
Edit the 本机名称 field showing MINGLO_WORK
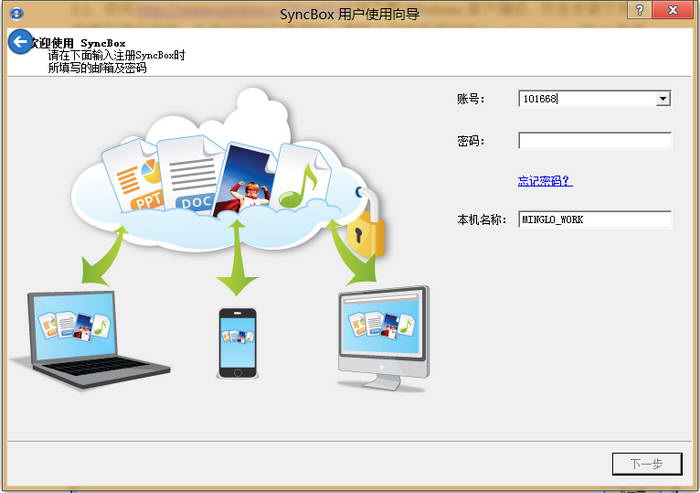coord(595,219)
